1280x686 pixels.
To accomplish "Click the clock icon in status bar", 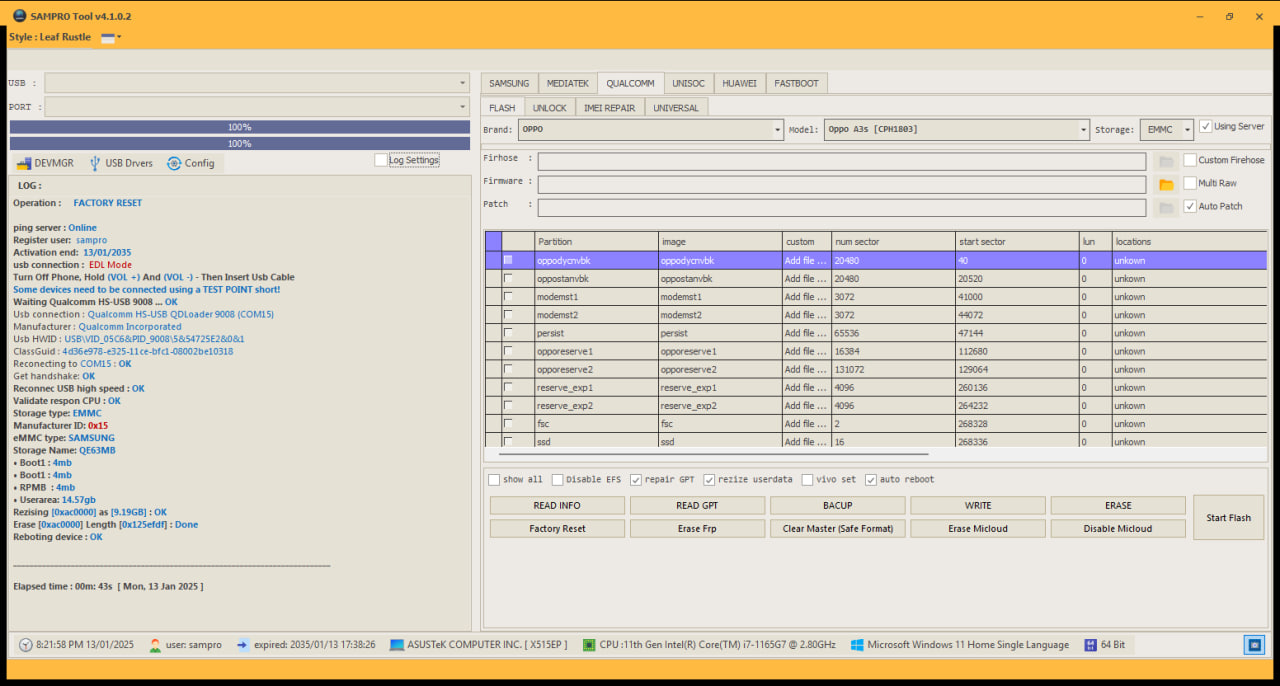I will [26, 645].
